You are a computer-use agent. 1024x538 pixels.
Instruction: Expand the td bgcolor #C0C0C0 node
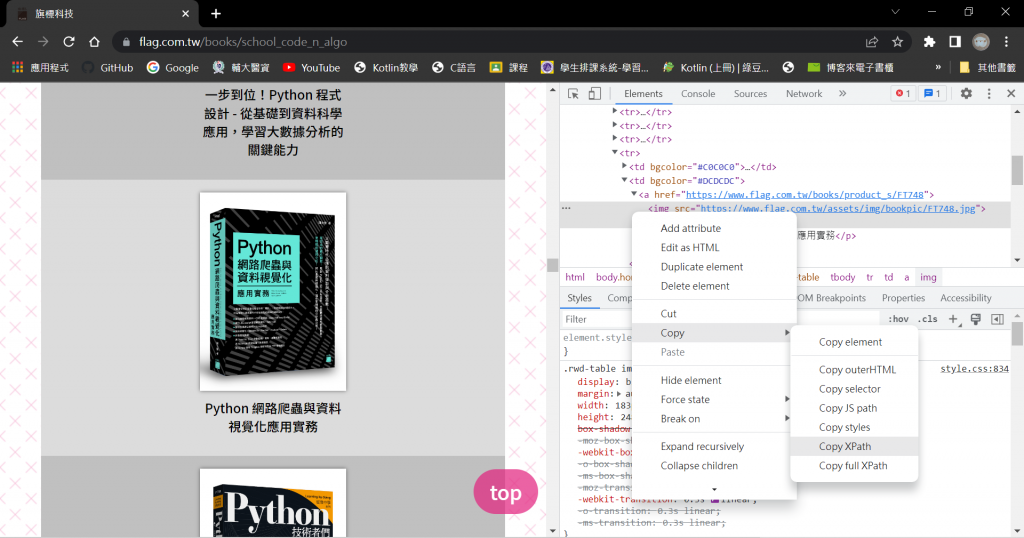click(x=624, y=166)
